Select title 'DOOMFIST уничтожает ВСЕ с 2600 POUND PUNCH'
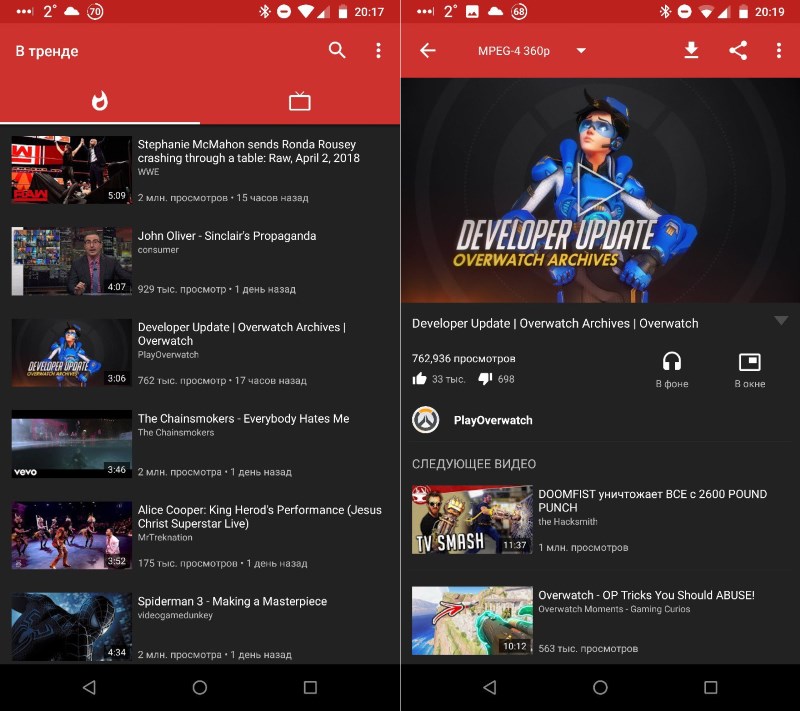Screen dimensions: 800x711 pos(653,501)
